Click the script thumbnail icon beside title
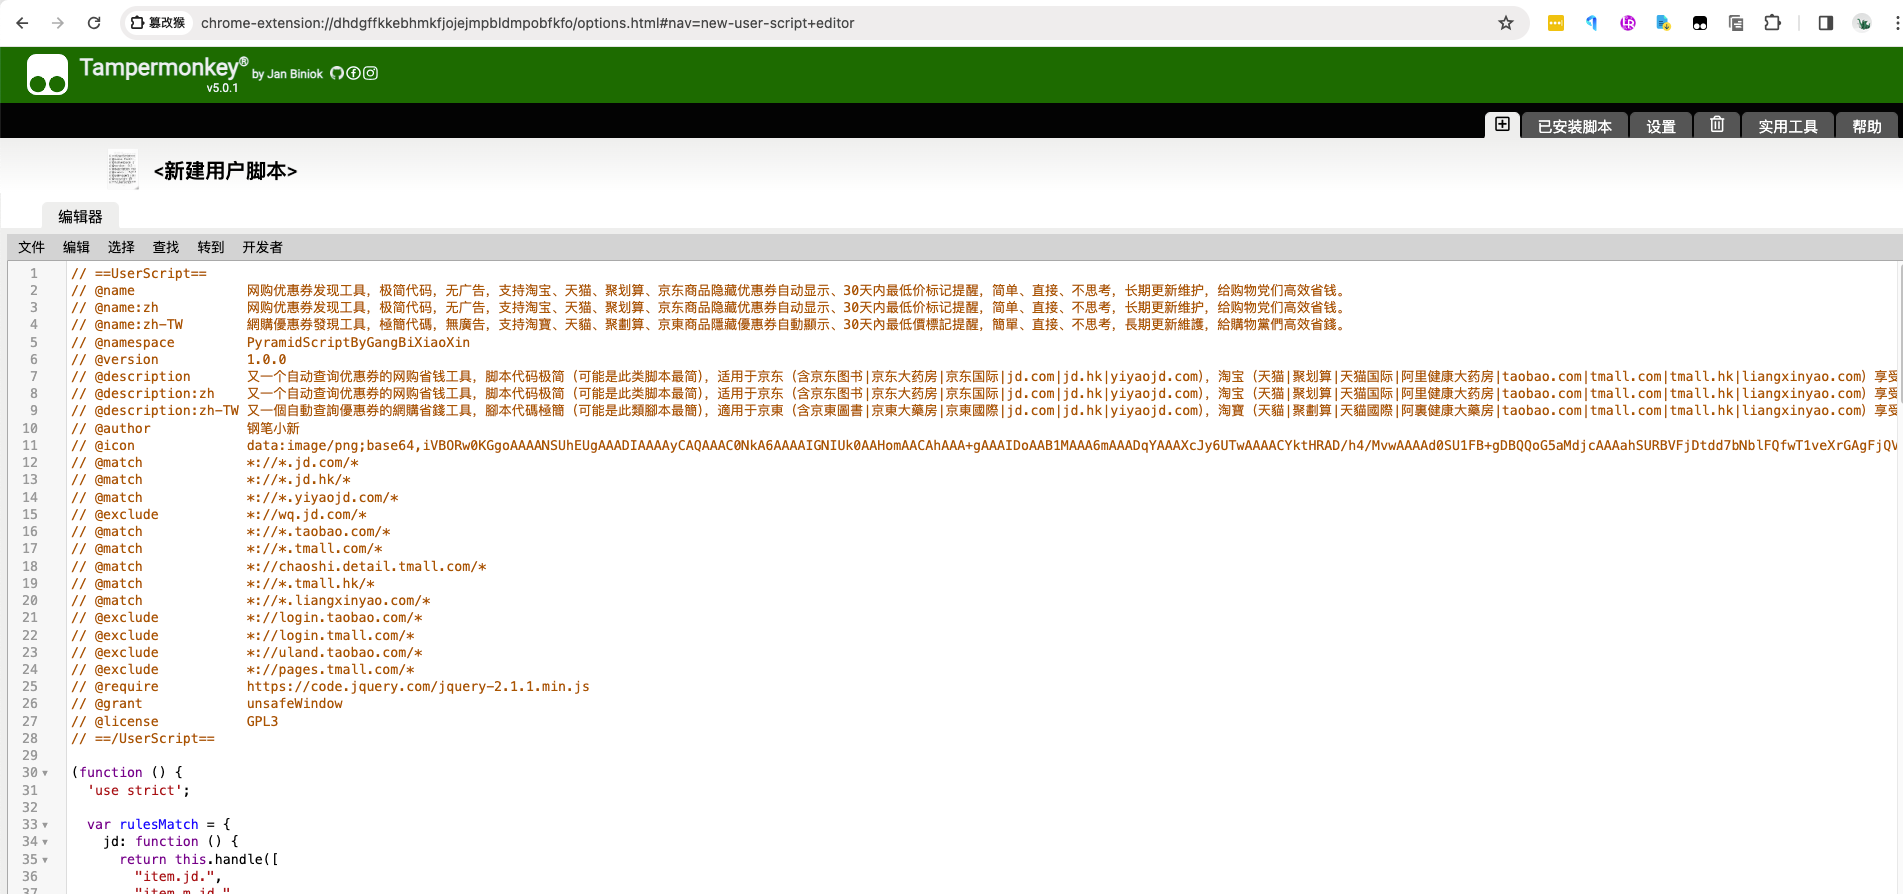1903x894 pixels. coord(123,169)
